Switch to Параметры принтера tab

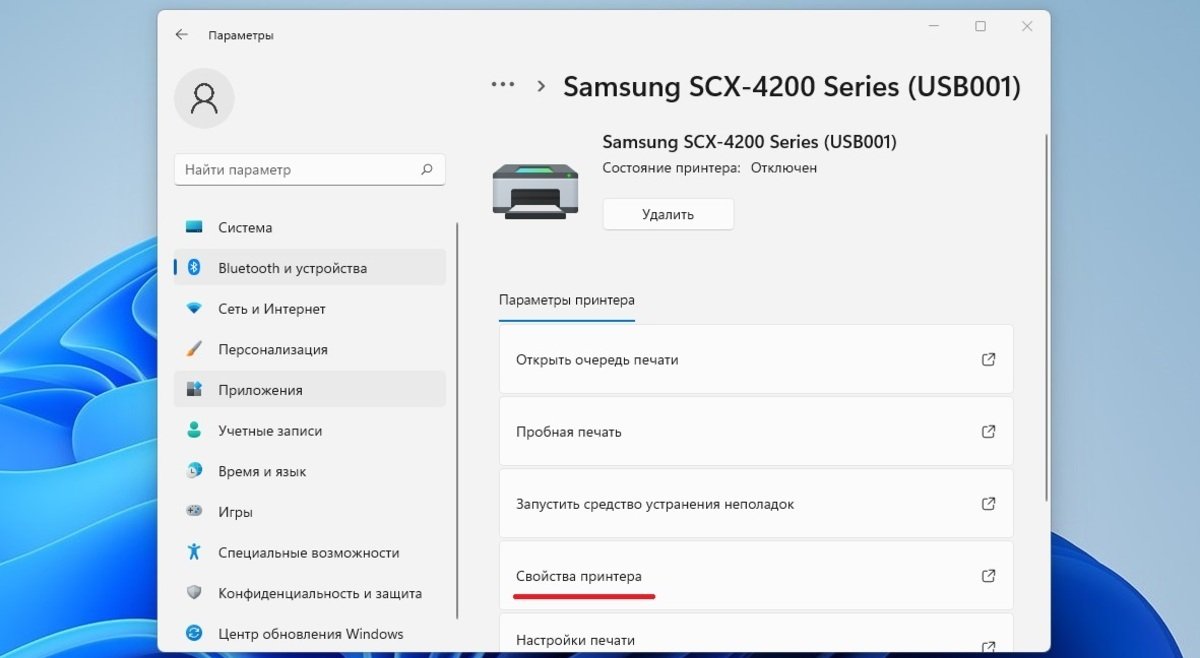[566, 300]
